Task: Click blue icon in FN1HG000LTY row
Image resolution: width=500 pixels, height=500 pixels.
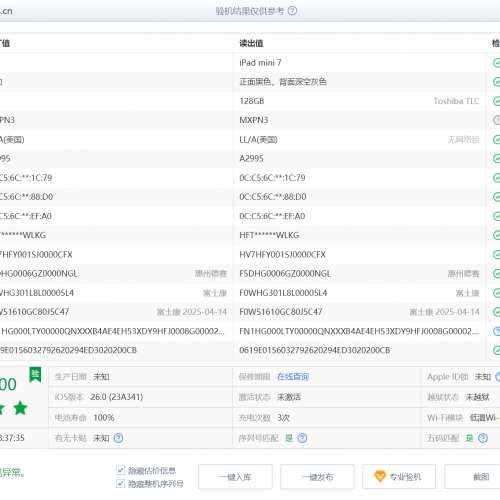Action: pyautogui.click(x=496, y=331)
